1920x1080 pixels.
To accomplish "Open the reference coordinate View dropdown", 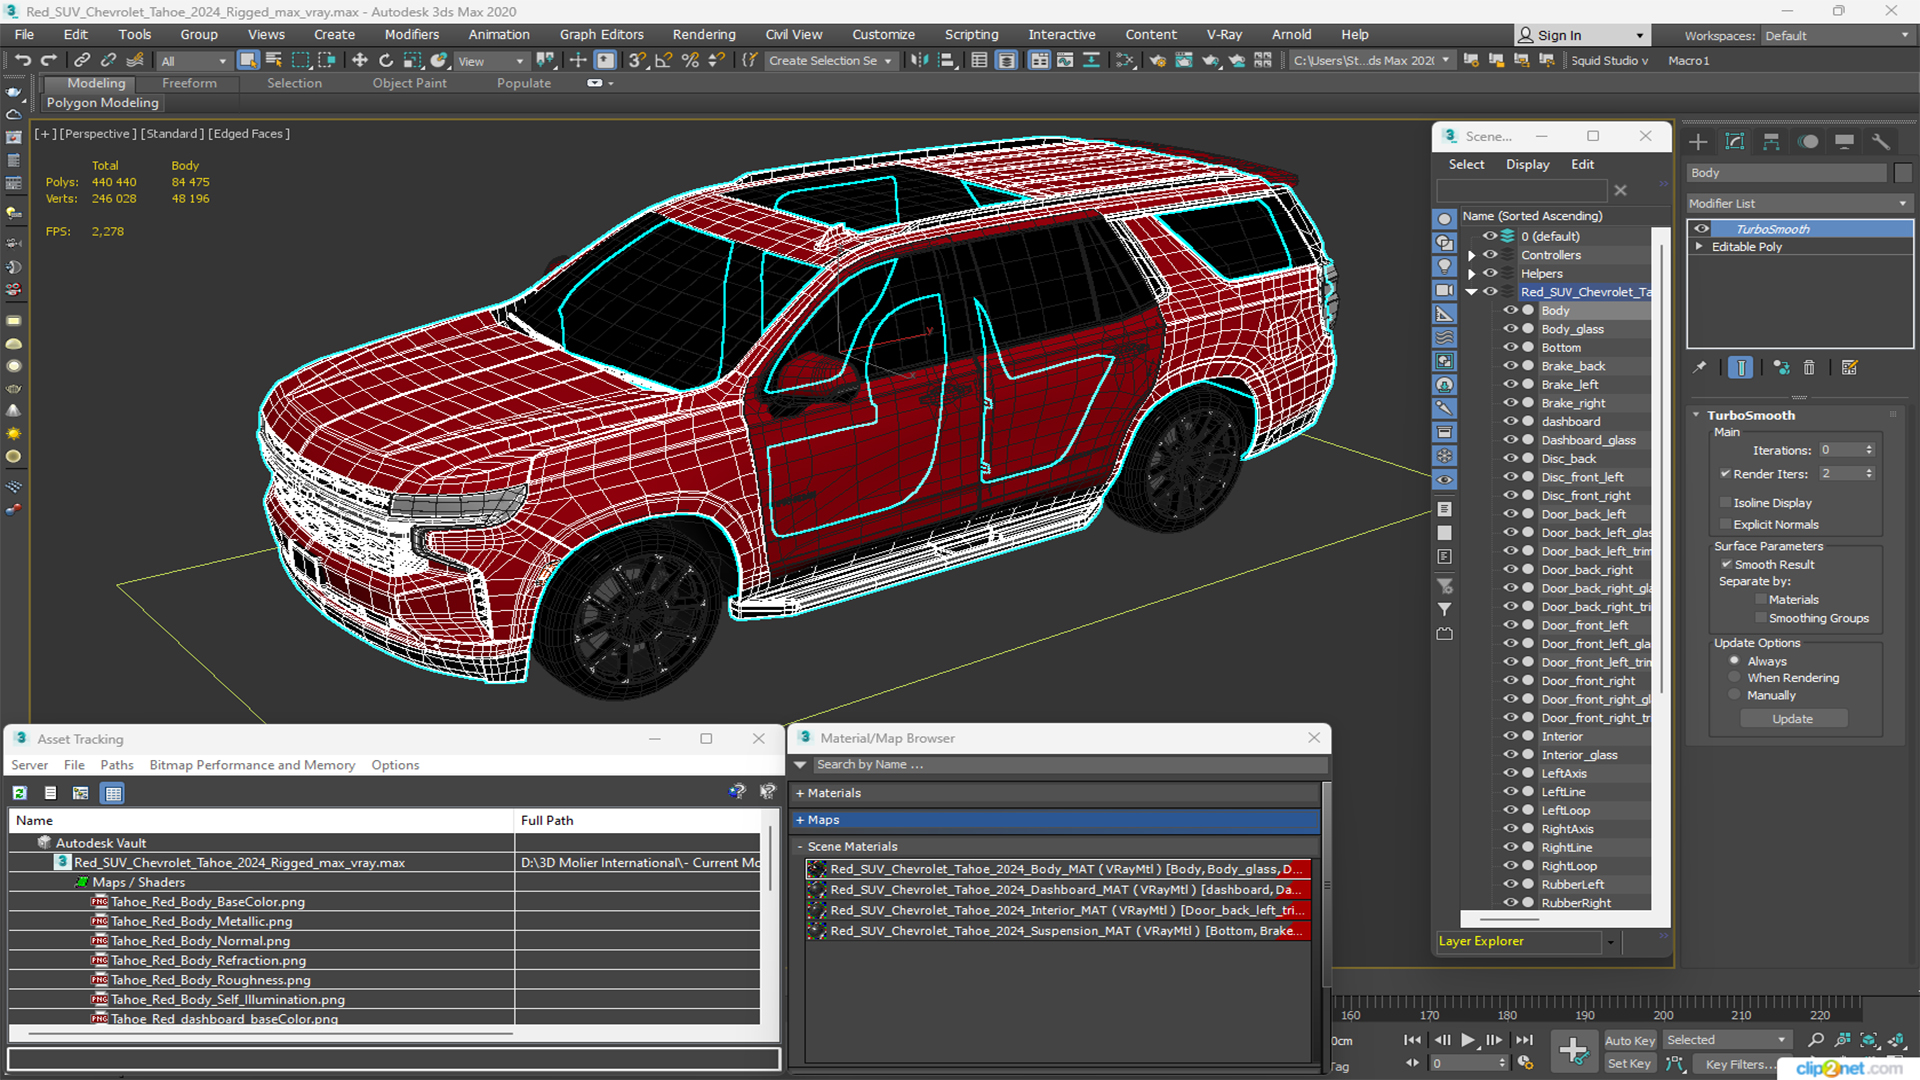I will pyautogui.click(x=490, y=61).
